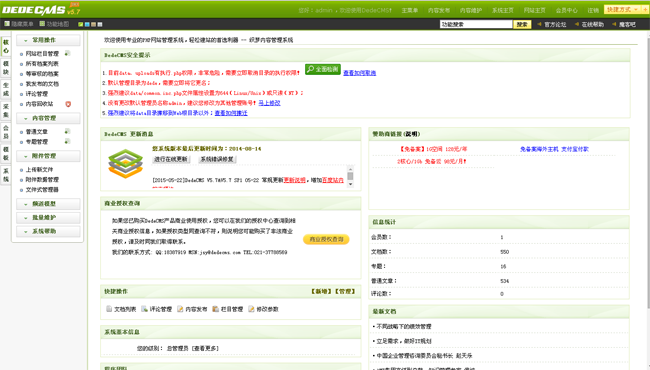Select the green skin color swatch
650x370 pixels.
click(80, 24)
